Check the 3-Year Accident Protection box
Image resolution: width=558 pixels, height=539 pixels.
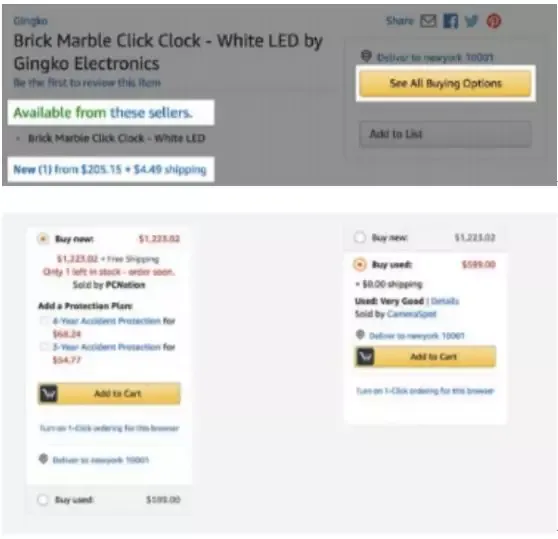tap(44, 347)
